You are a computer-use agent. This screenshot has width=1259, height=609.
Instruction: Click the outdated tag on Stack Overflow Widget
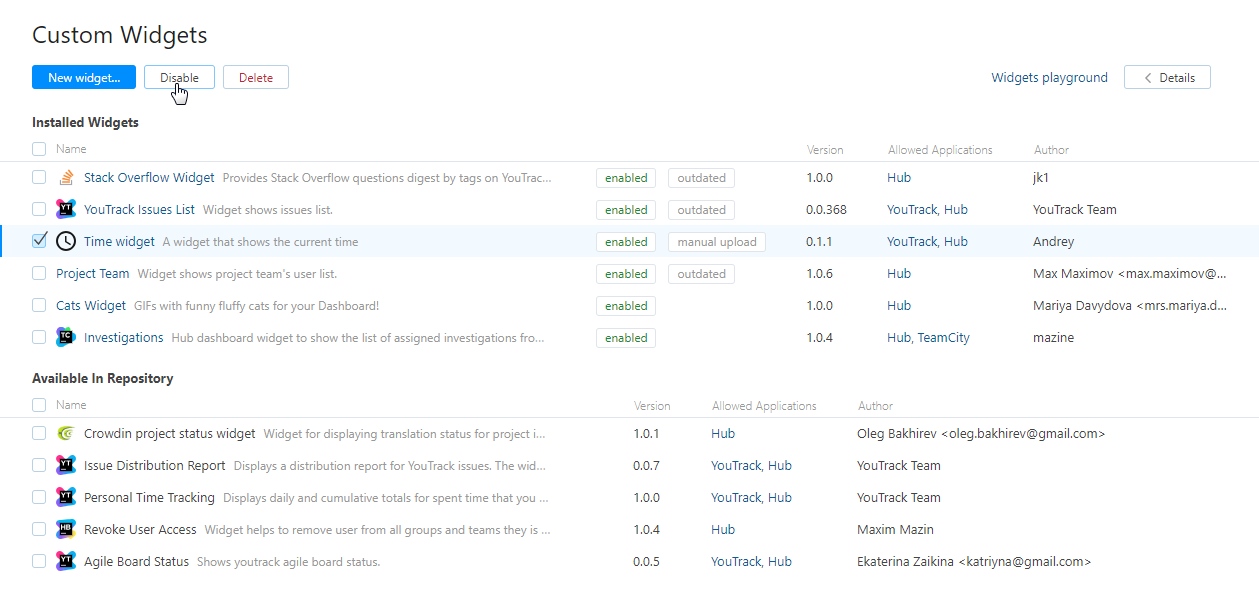click(x=701, y=178)
